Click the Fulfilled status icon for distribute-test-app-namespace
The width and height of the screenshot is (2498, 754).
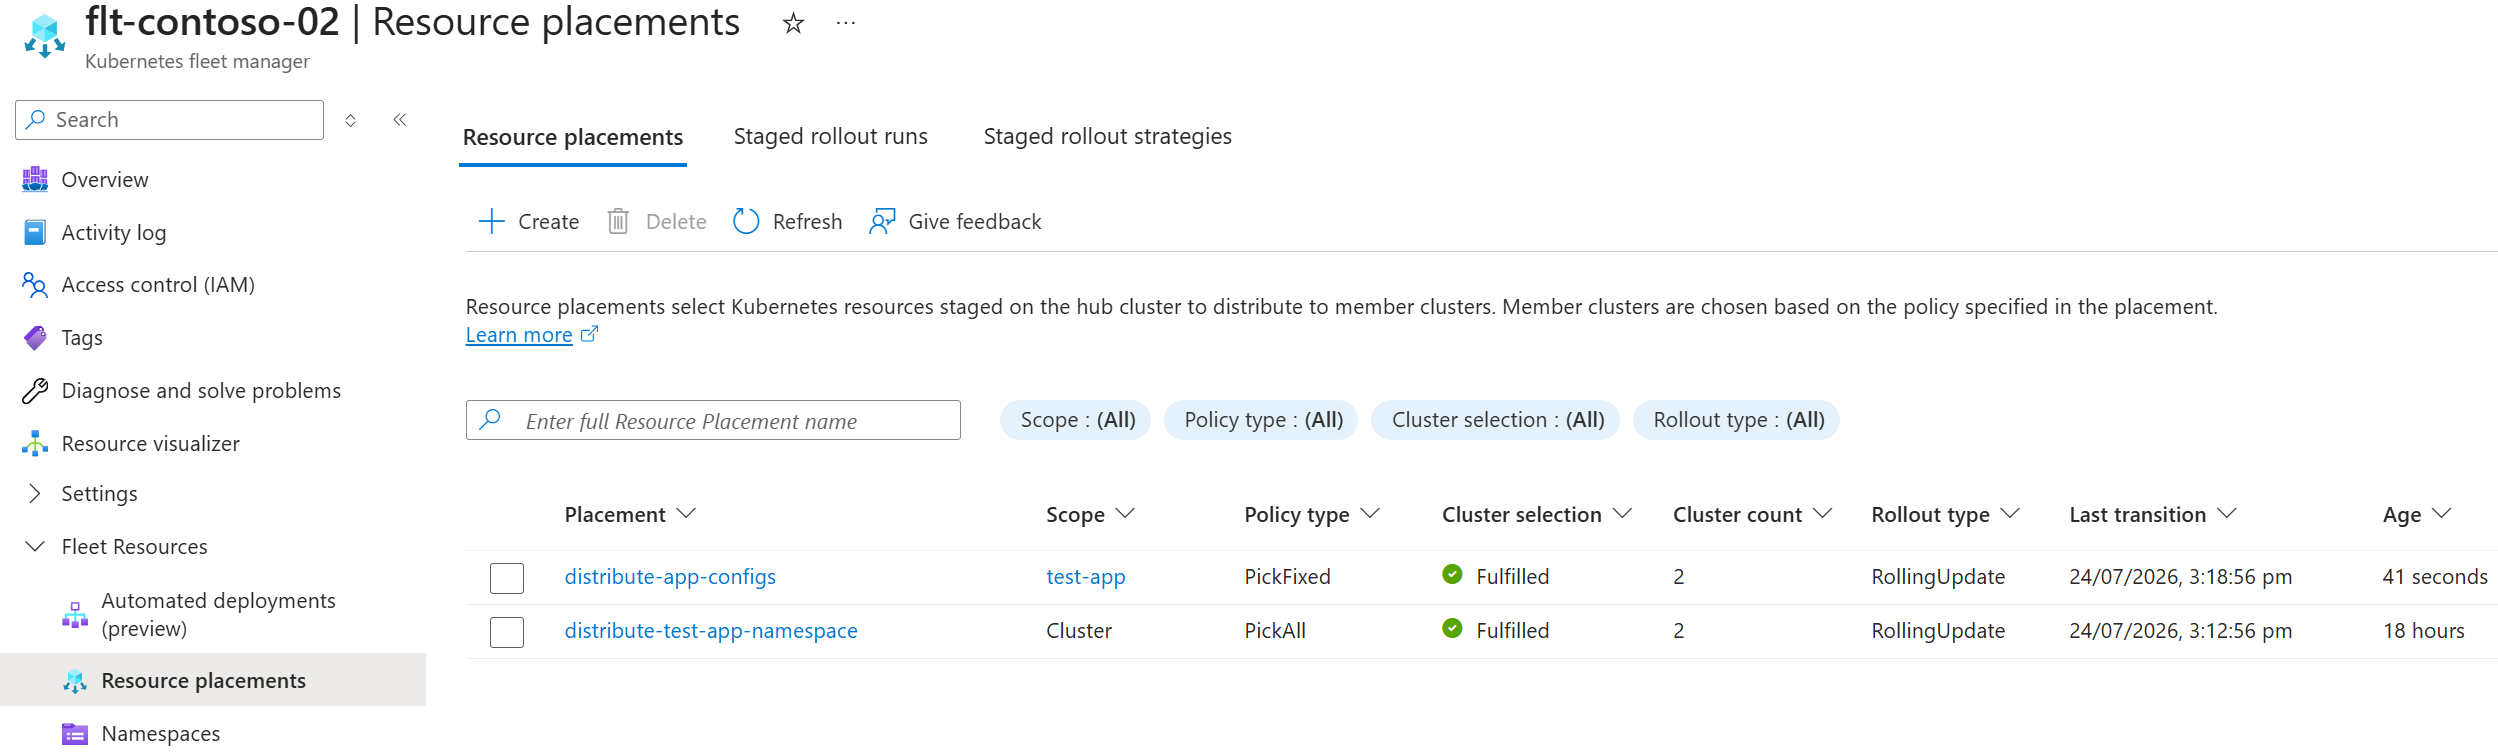point(1452,628)
